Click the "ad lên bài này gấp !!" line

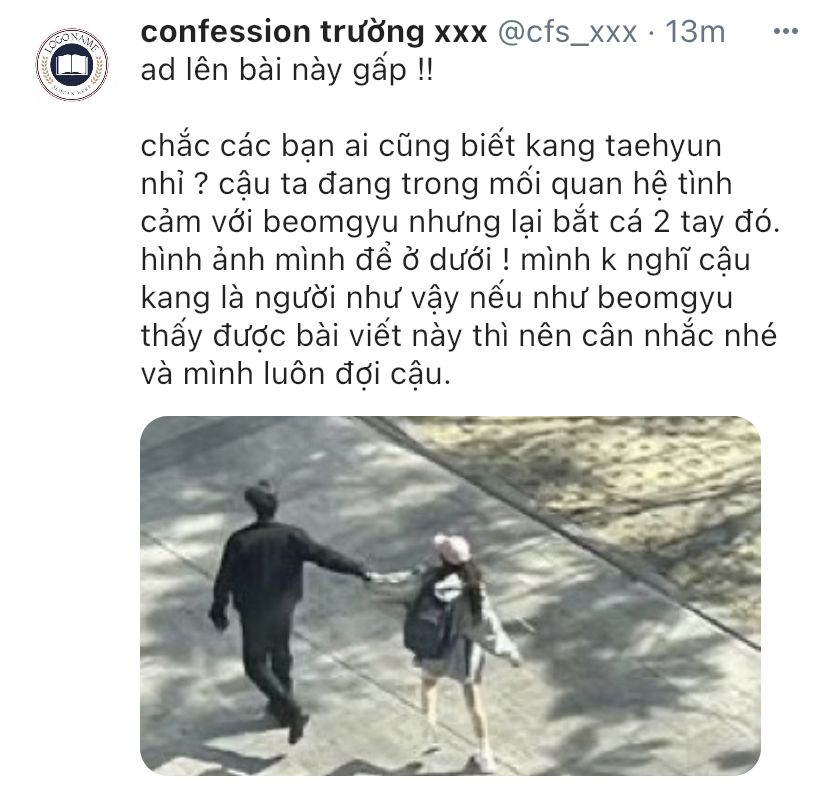click(287, 71)
